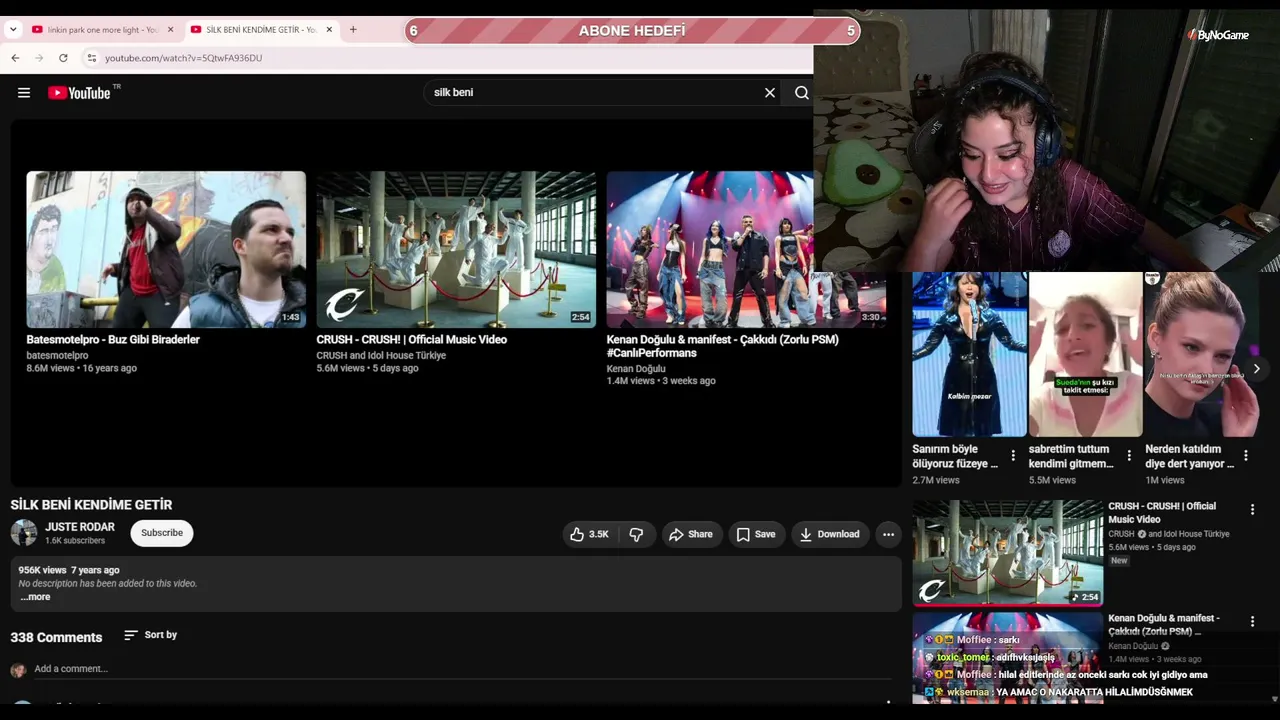Open the tab search dropdown arrow

point(13,30)
